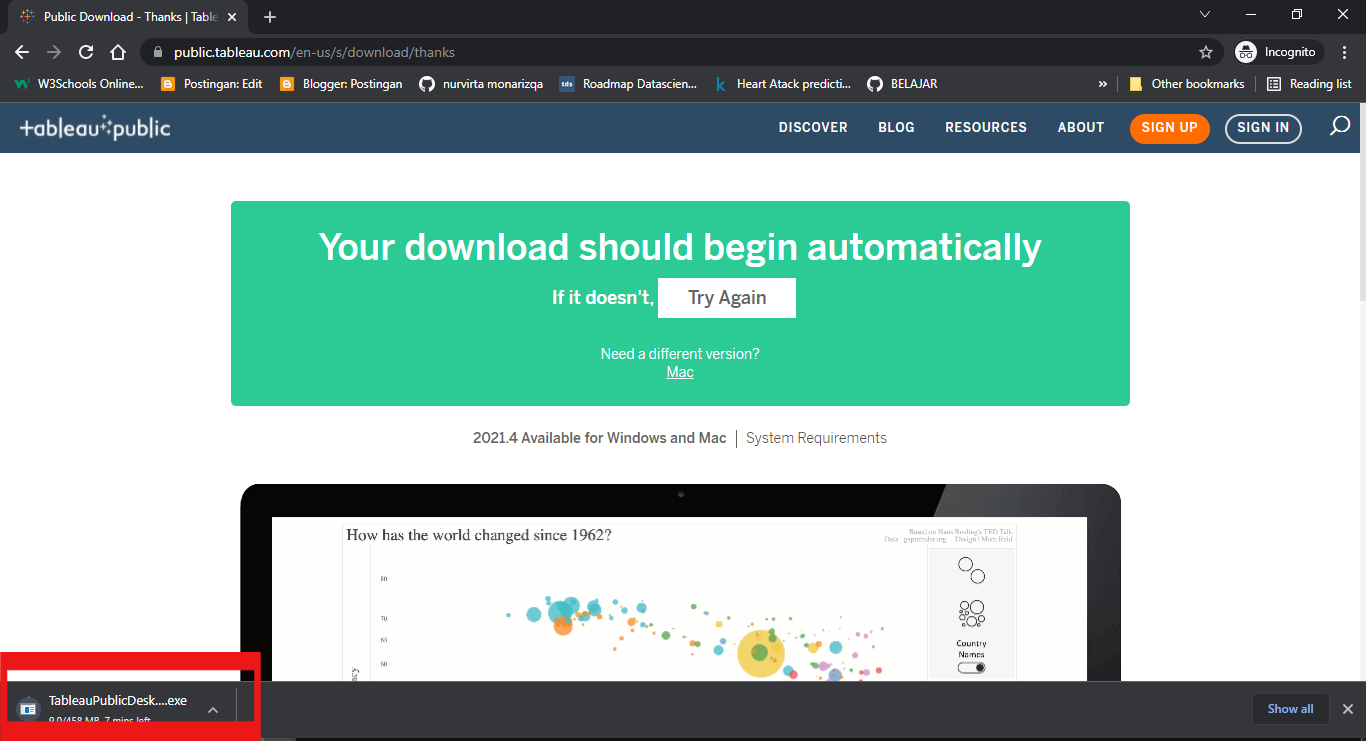Click the address bar URL
This screenshot has height=741, width=1366.
(314, 52)
